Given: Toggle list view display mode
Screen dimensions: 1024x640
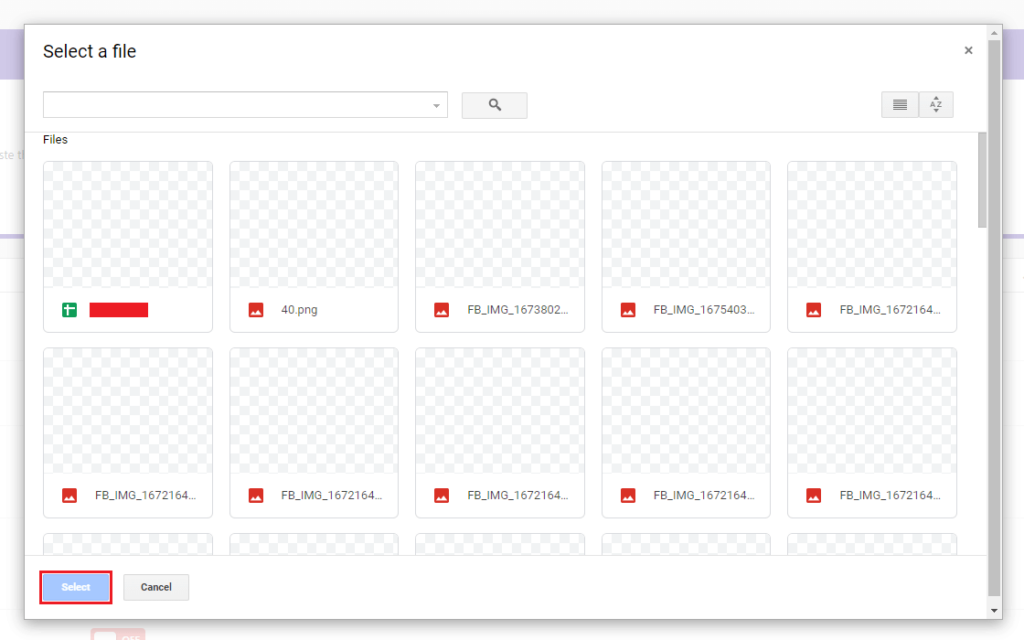Looking at the screenshot, I should 899,104.
